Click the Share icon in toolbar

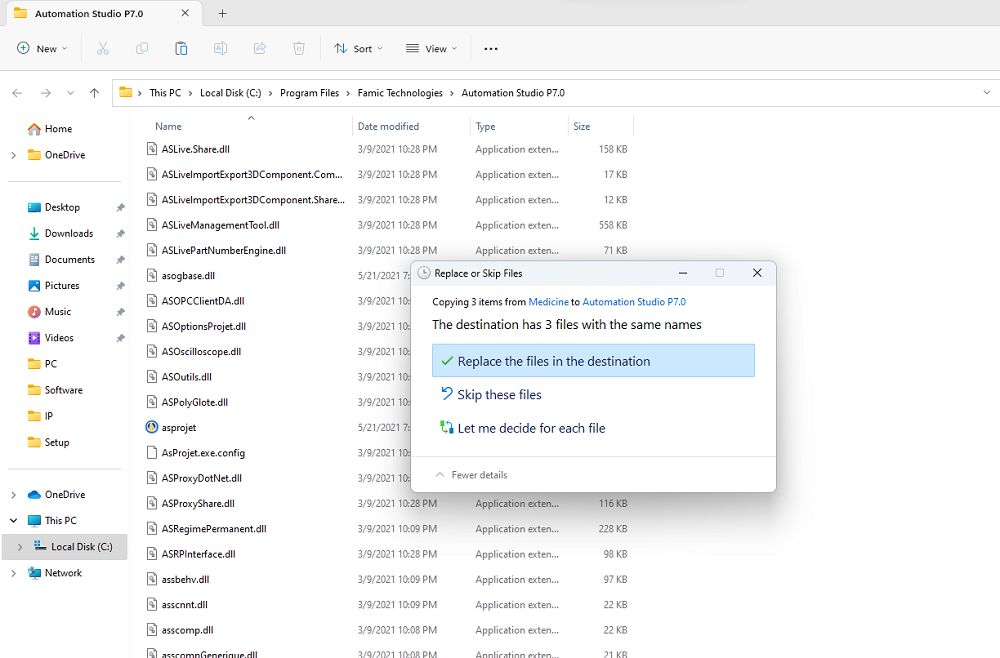(x=260, y=48)
